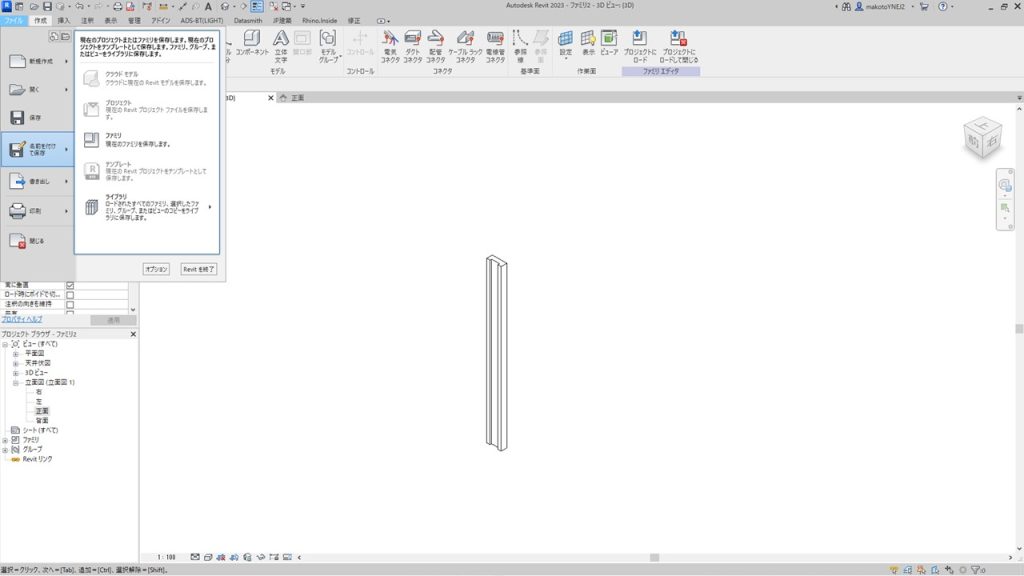Click the horizontal scrollbar thumb of the view
Image resolution: width=1024 pixels, height=576 pixels.
coord(654,557)
